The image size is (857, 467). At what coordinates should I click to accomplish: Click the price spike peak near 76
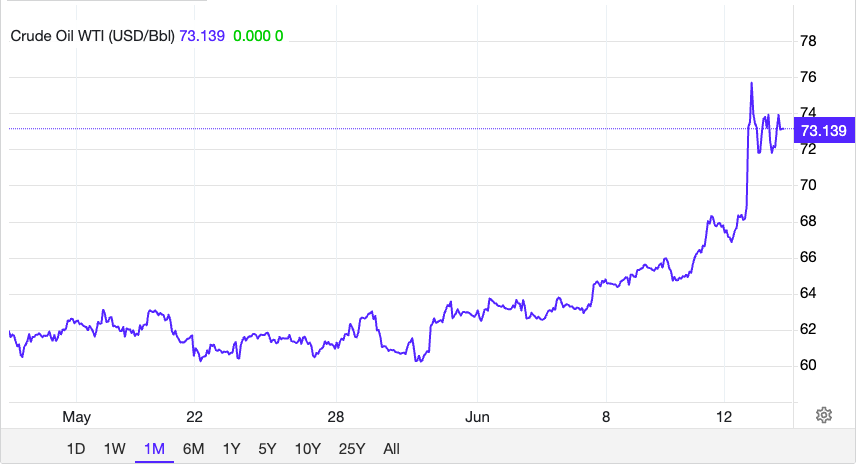point(752,83)
